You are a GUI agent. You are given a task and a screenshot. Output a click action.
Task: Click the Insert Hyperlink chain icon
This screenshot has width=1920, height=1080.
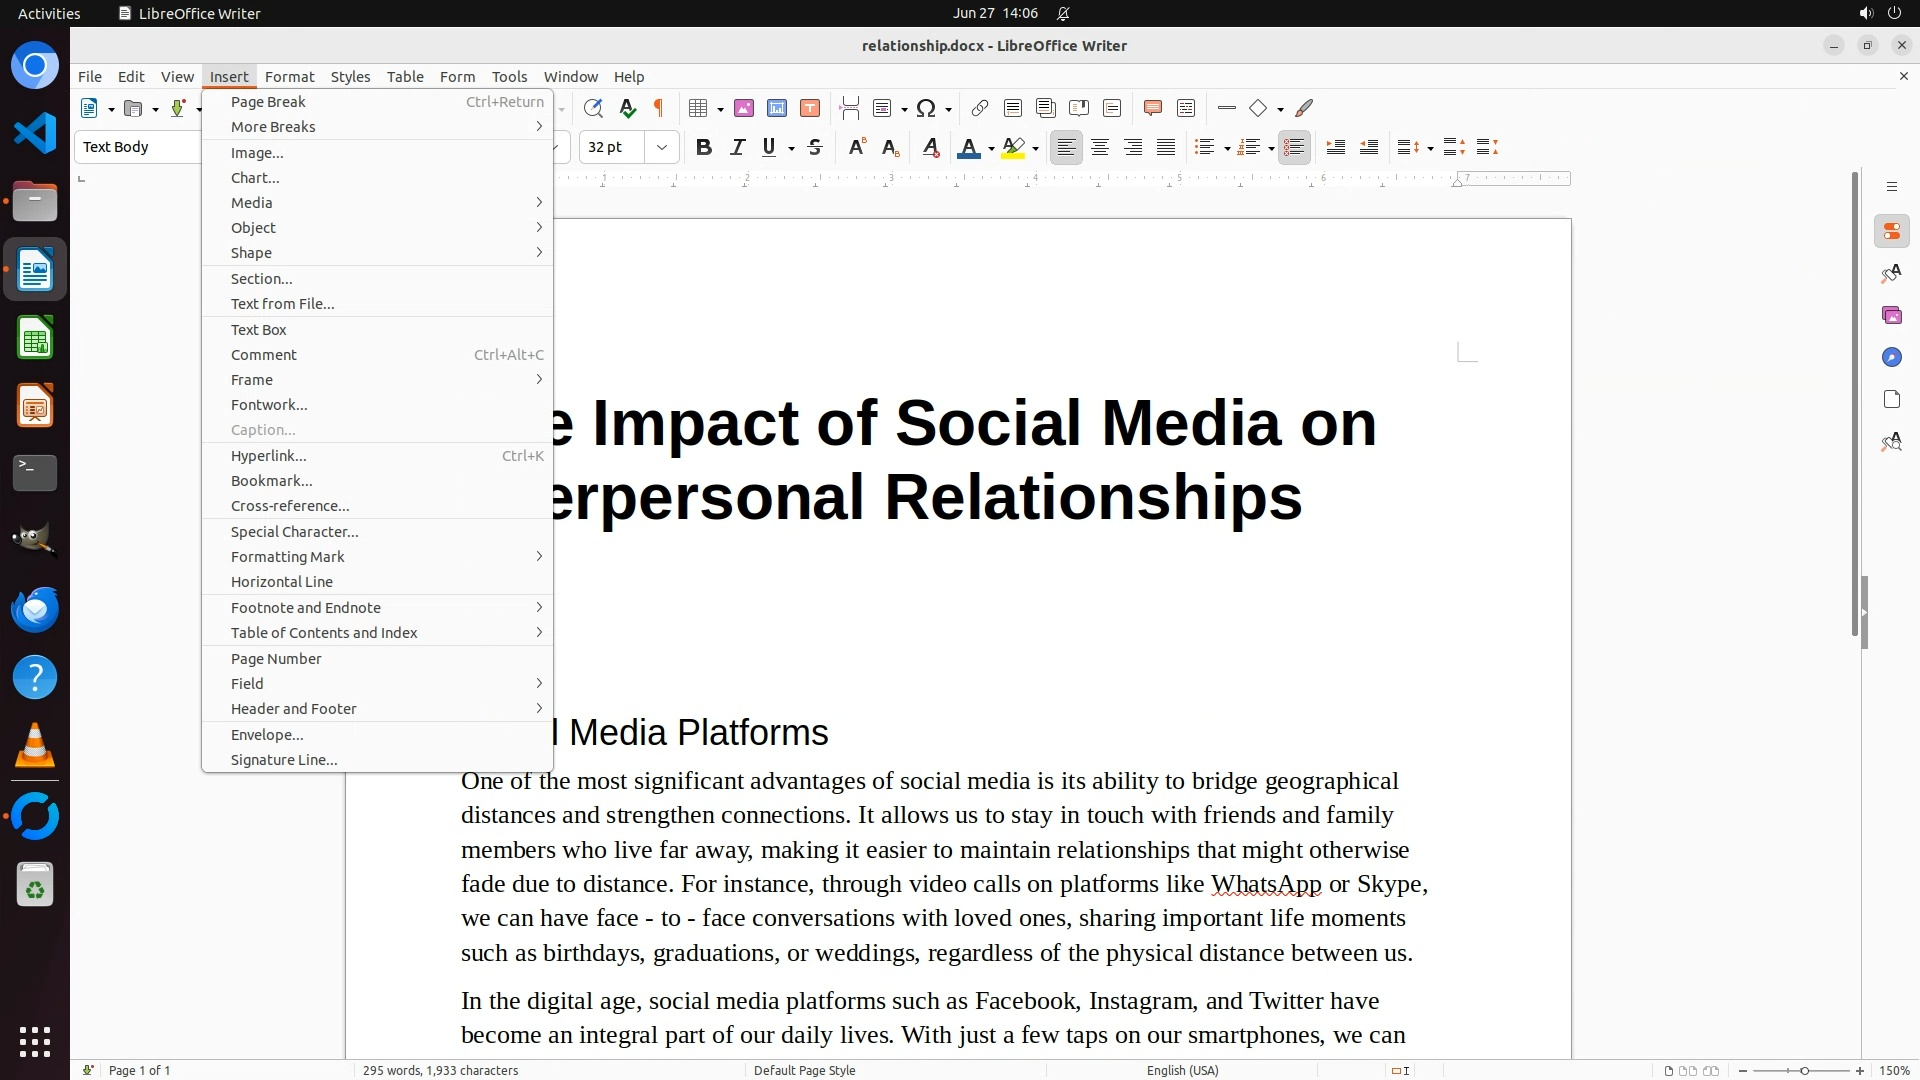coord(980,108)
